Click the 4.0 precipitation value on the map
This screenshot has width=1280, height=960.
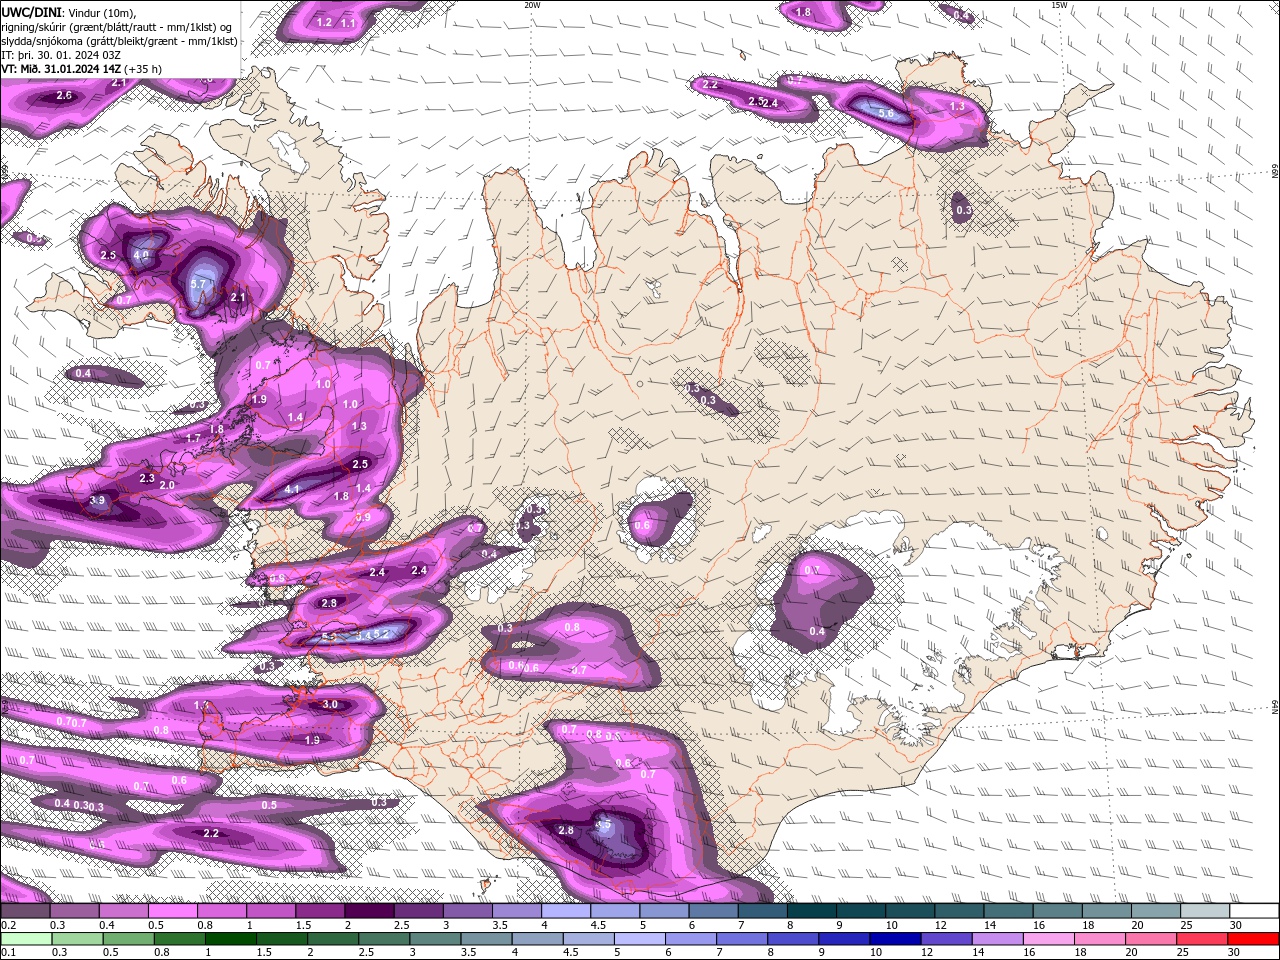[x=141, y=255]
